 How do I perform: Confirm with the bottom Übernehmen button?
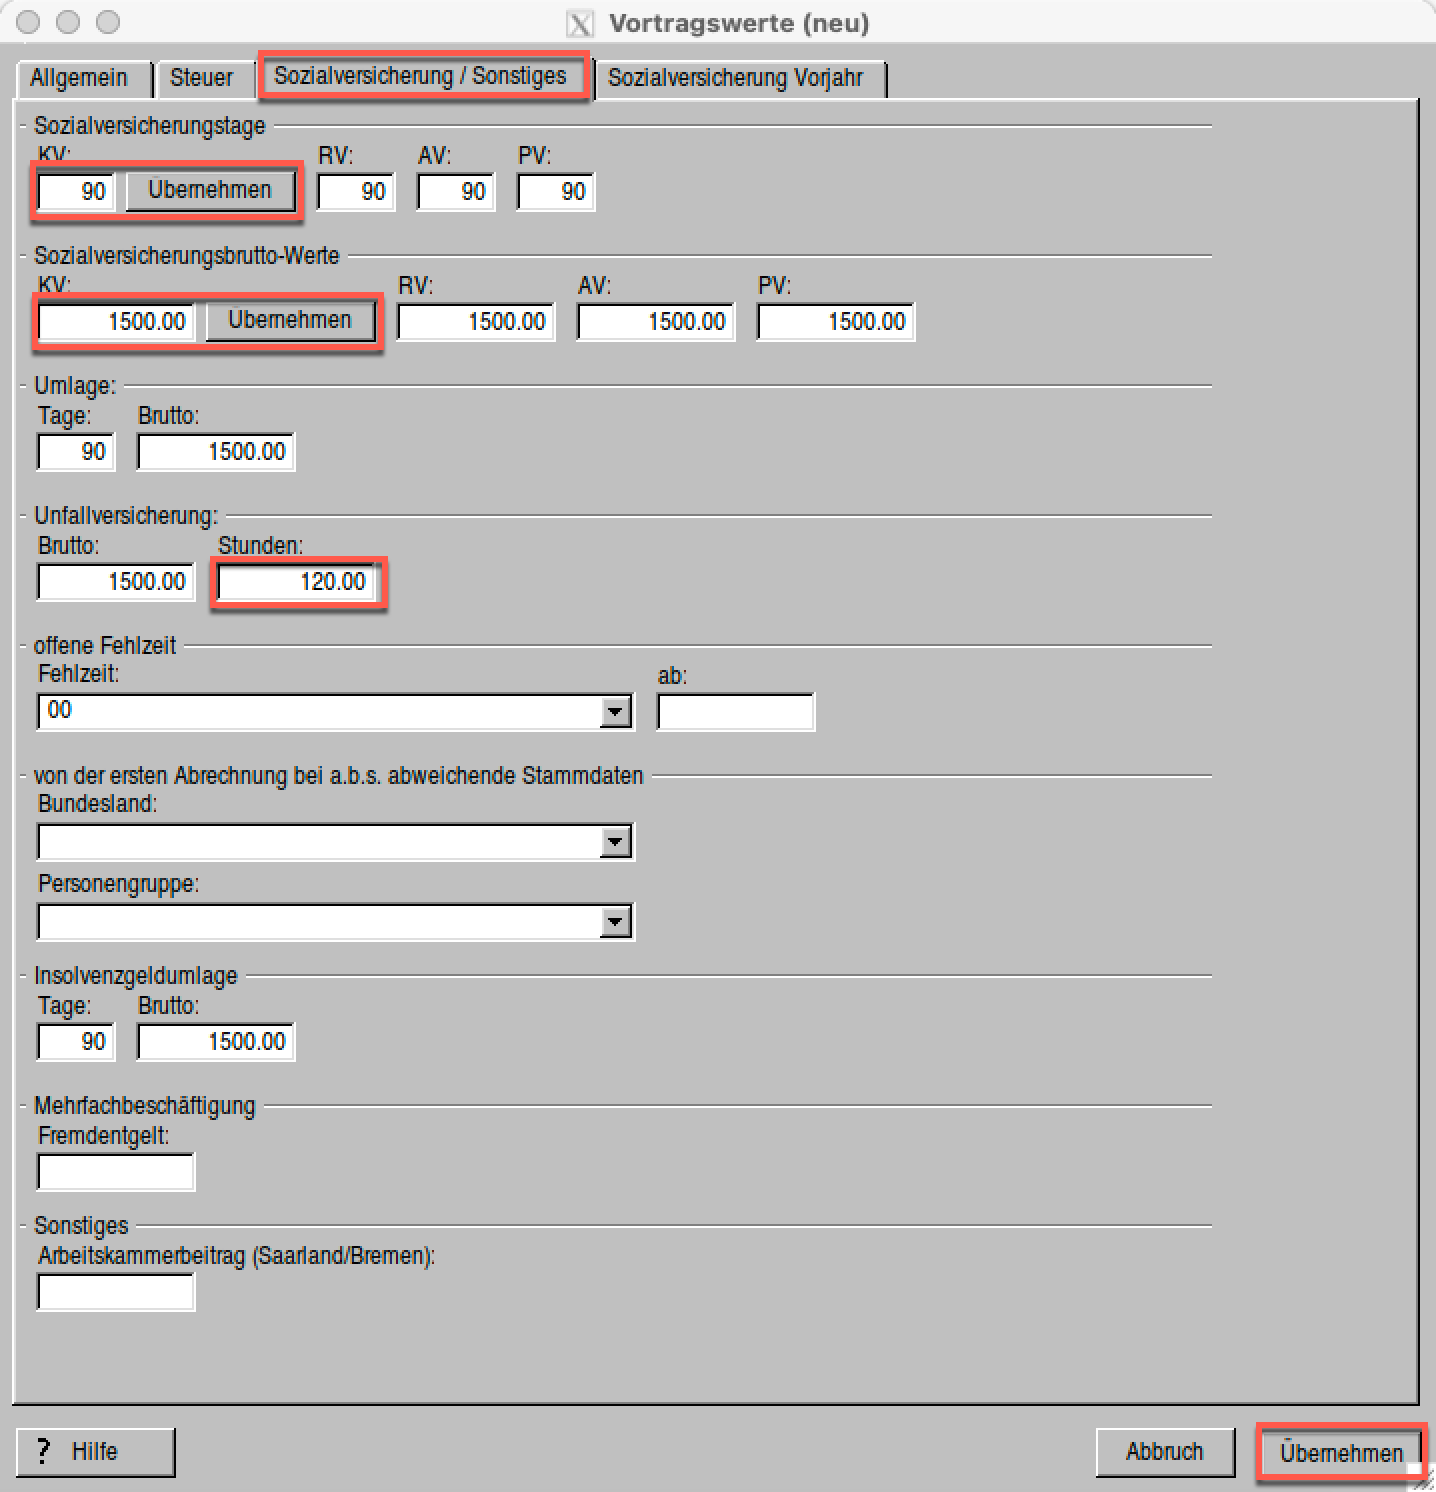click(x=1340, y=1452)
